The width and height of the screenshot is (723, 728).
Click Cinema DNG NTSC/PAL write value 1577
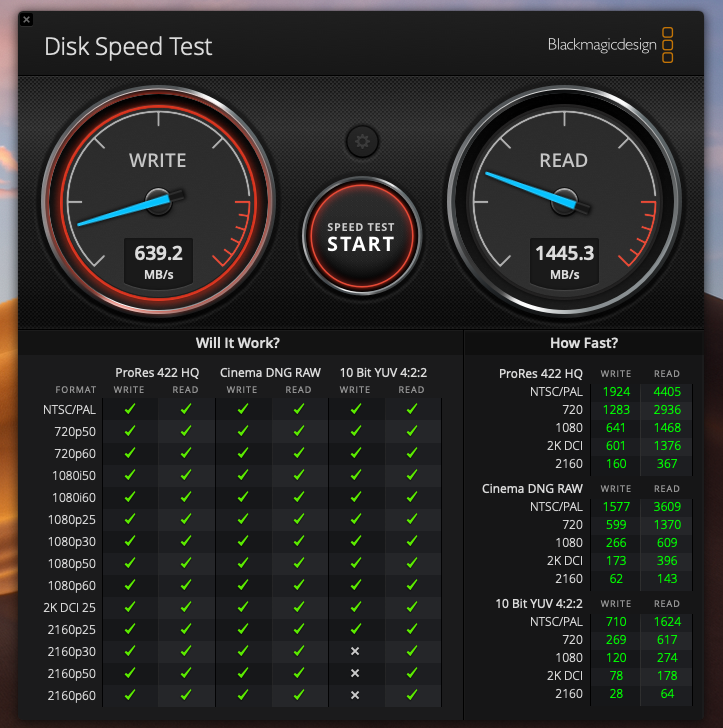click(x=616, y=507)
